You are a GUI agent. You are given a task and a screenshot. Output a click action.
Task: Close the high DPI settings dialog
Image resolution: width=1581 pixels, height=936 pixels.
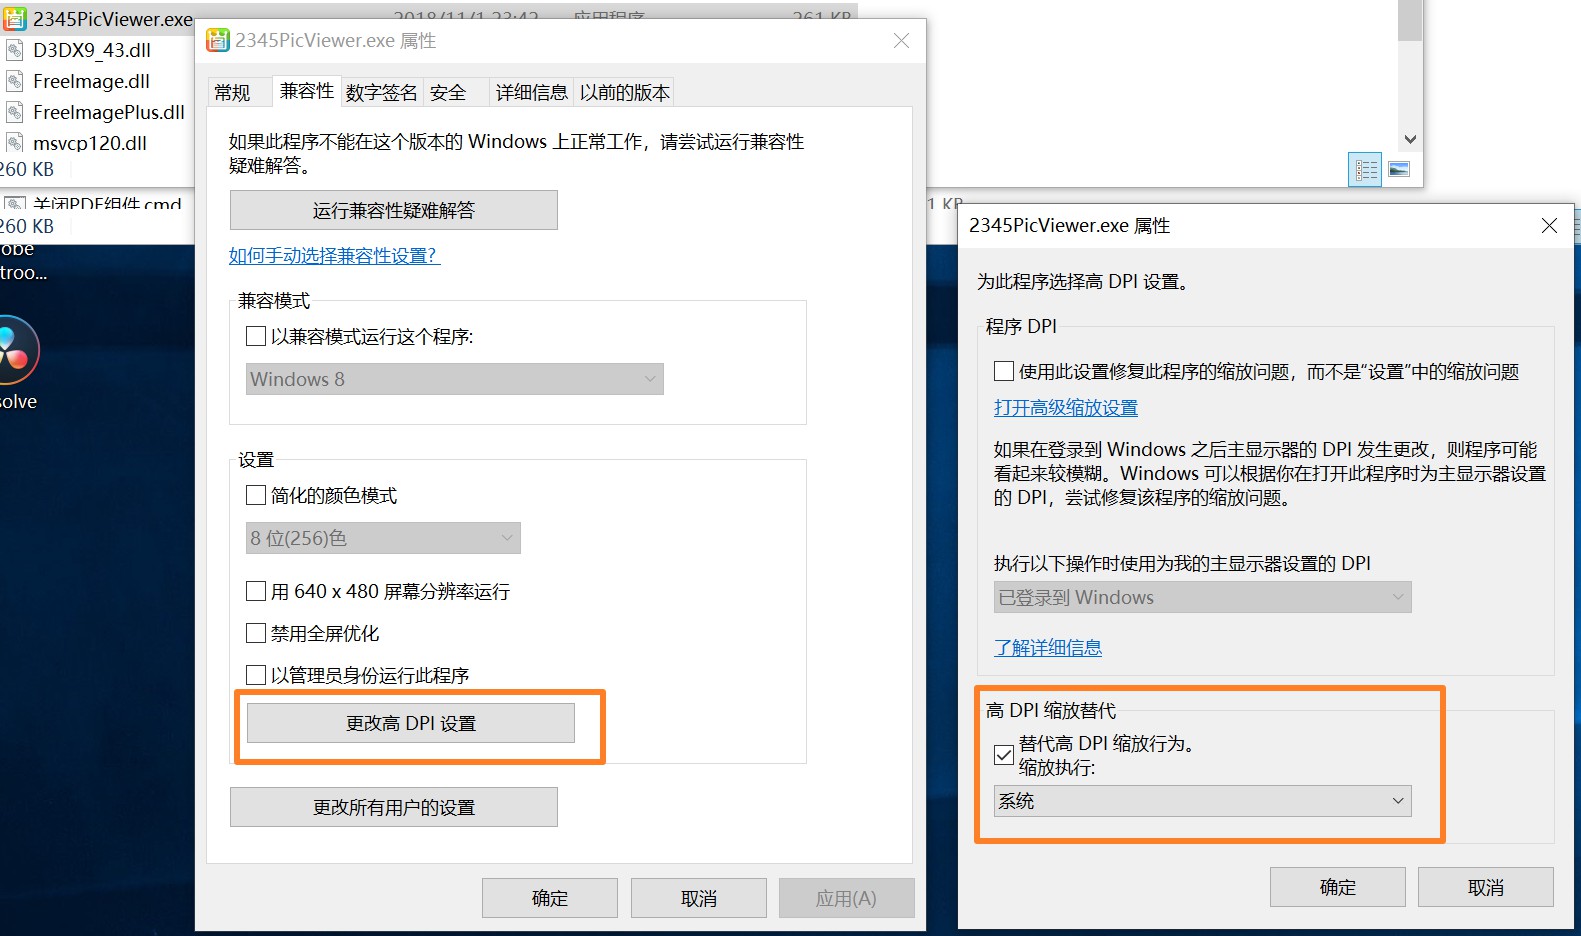pos(1549,226)
